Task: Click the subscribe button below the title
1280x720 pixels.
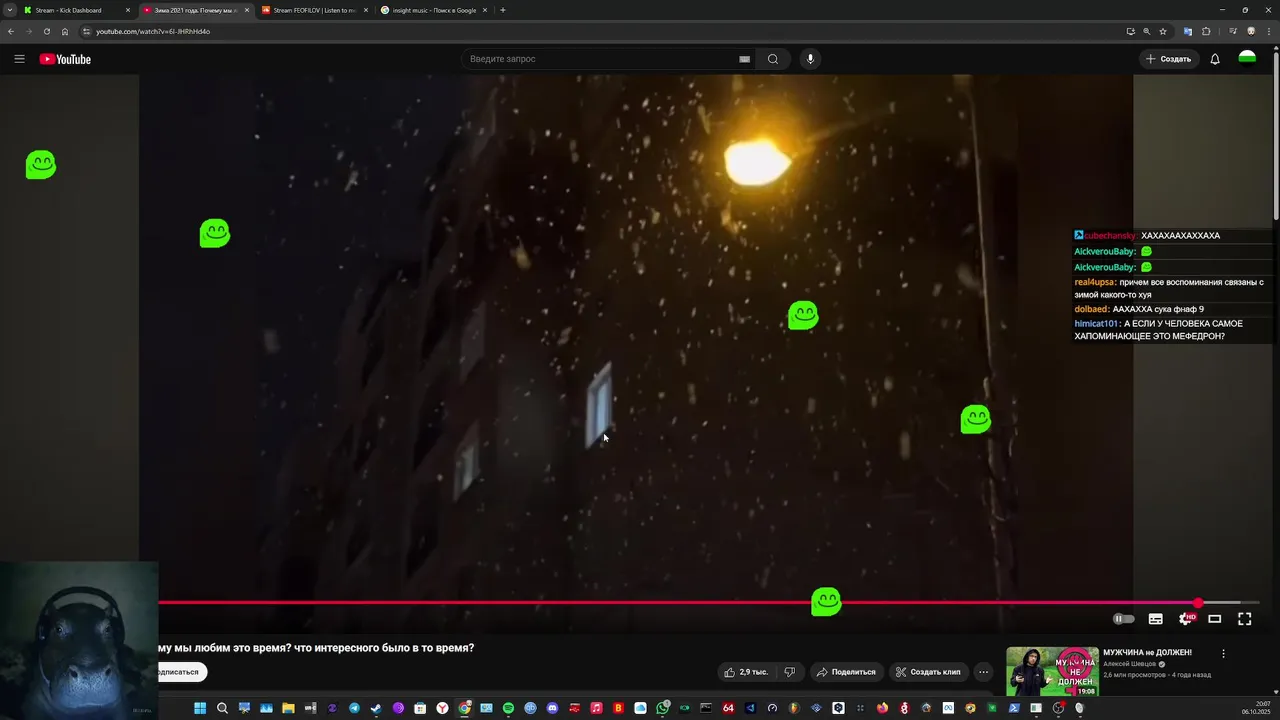Action: coord(181,672)
